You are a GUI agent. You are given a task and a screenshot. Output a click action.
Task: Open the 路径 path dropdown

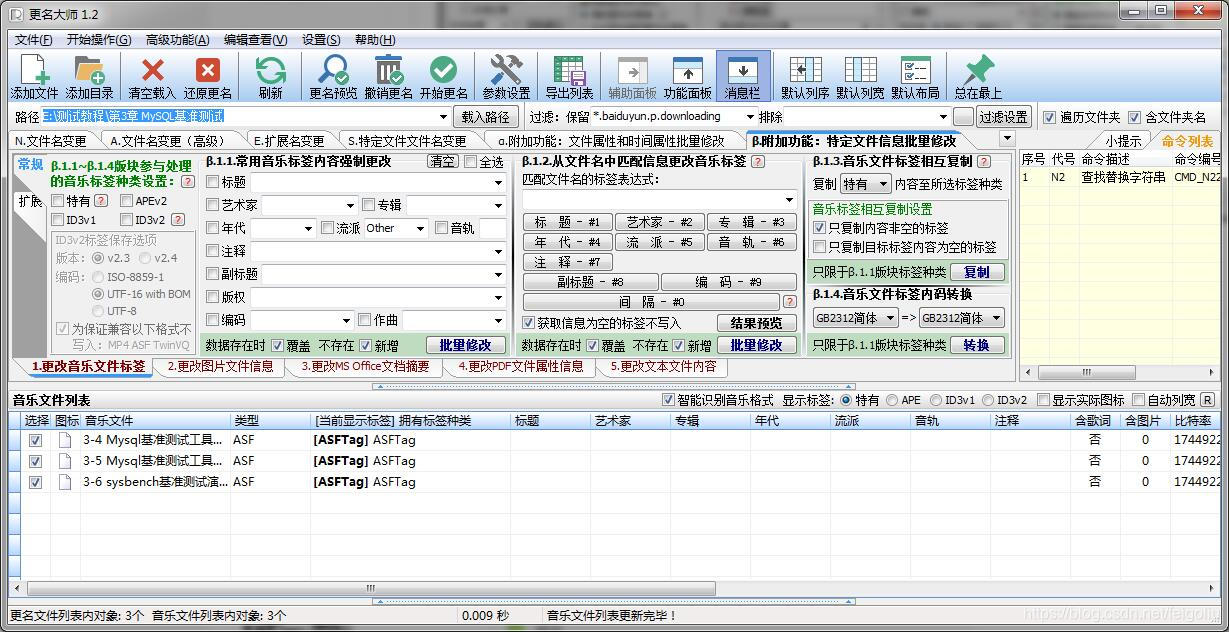pos(443,117)
